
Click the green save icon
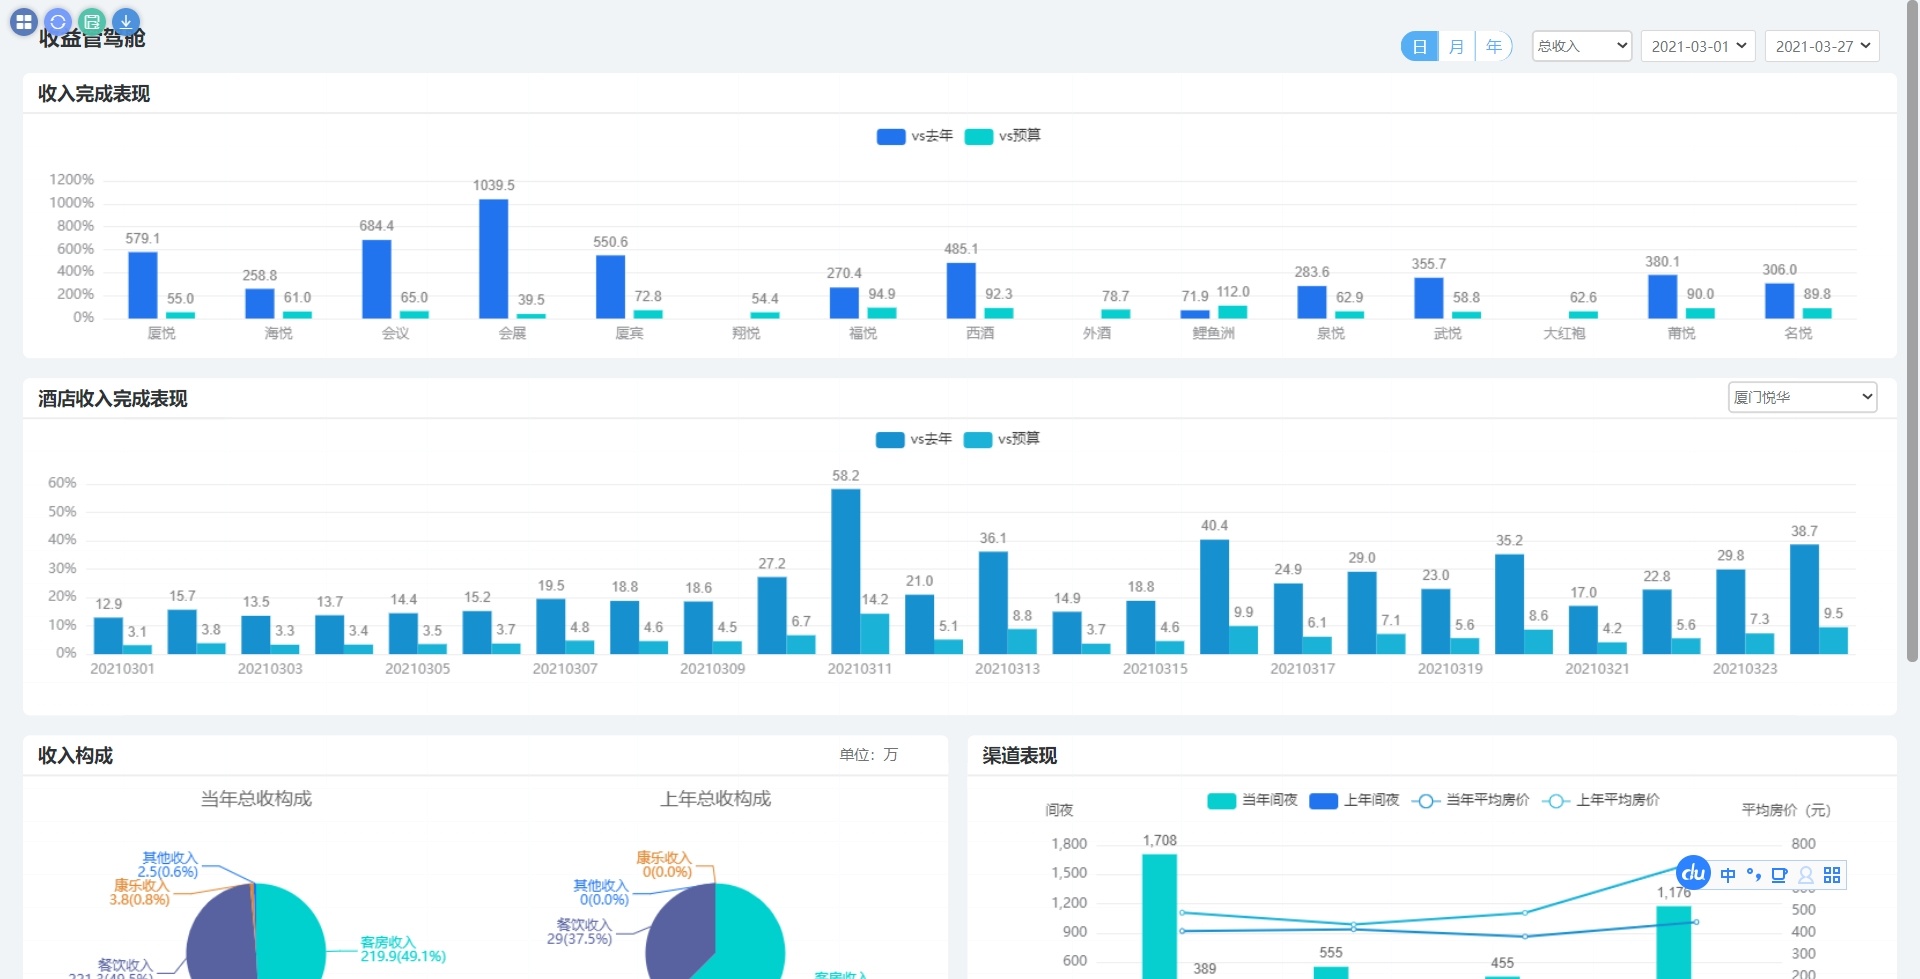[x=92, y=21]
